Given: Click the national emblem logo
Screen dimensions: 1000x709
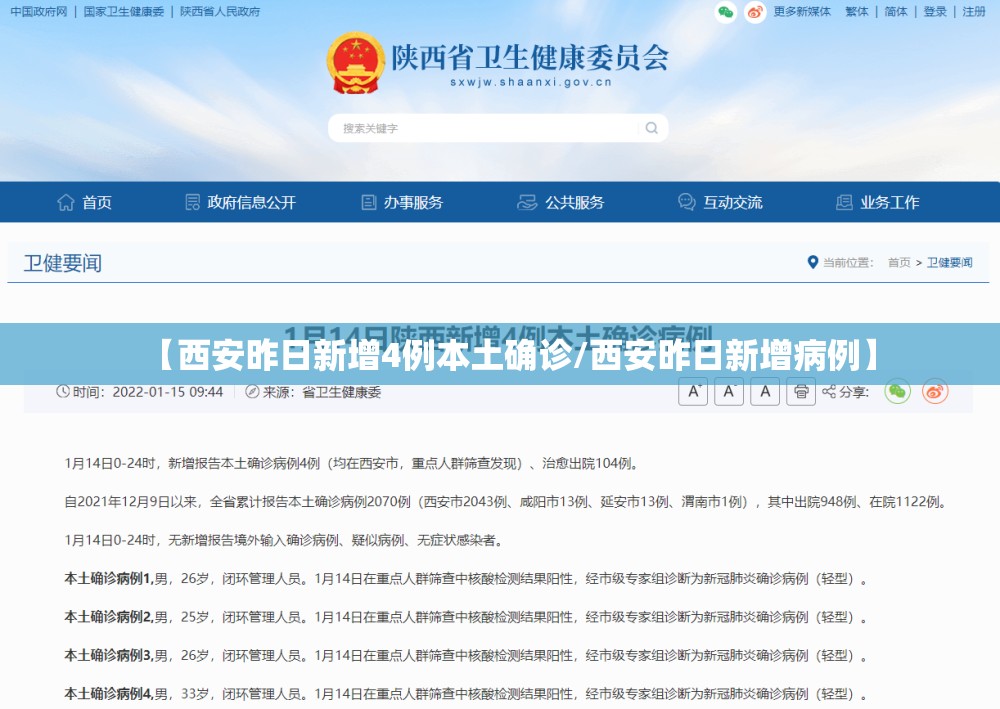Looking at the screenshot, I should [356, 63].
